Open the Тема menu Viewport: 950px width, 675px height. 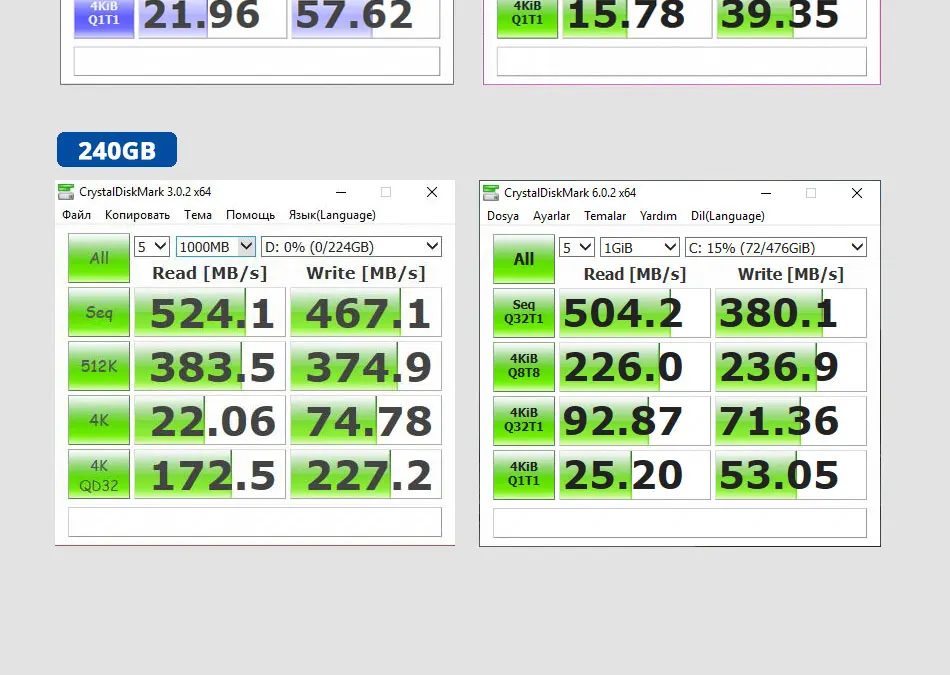198,215
